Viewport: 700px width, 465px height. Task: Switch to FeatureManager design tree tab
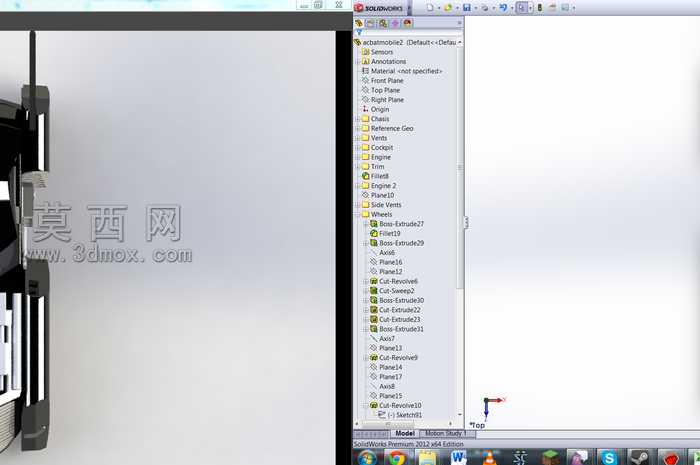pos(358,23)
